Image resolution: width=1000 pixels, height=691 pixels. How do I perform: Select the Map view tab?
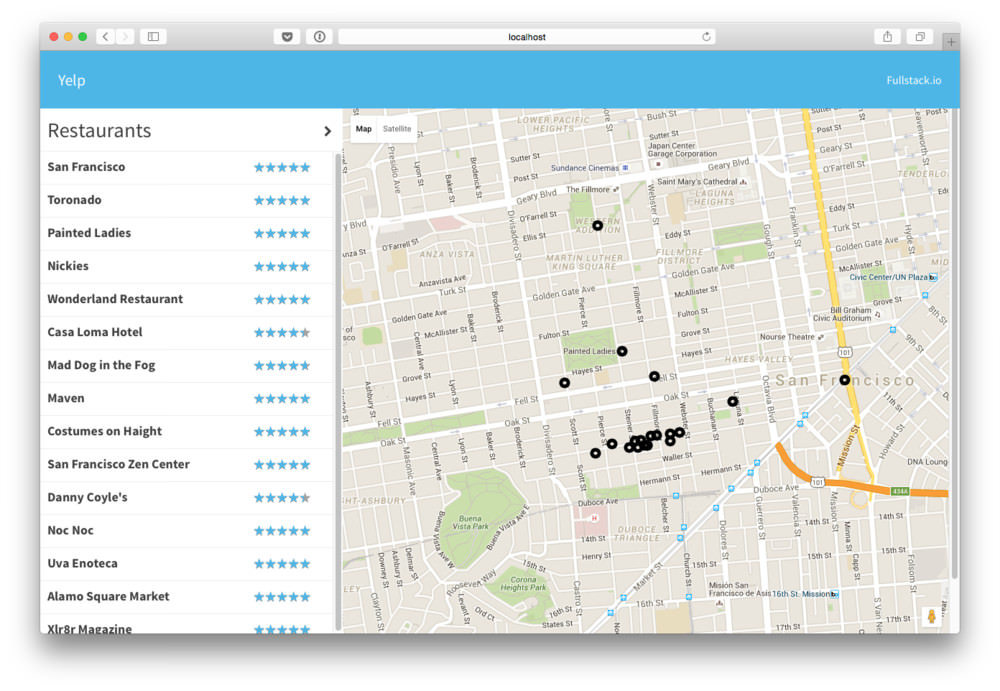(363, 129)
